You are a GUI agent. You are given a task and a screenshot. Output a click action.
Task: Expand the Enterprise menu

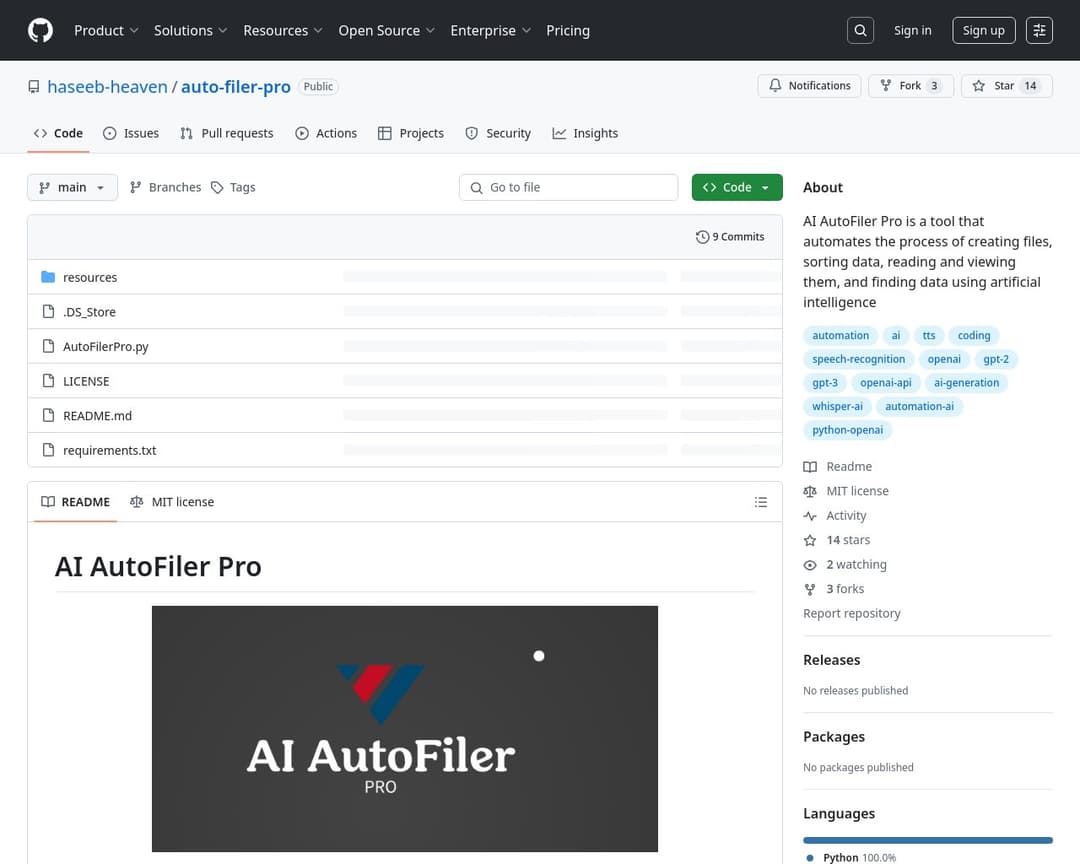[490, 30]
